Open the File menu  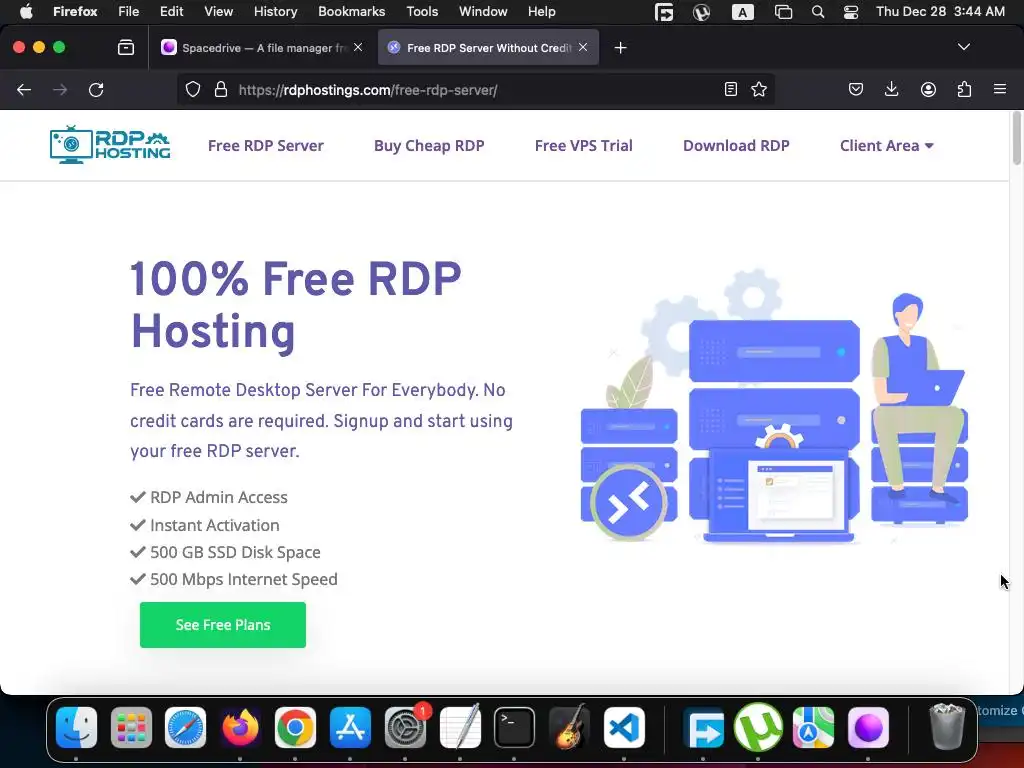click(x=129, y=12)
